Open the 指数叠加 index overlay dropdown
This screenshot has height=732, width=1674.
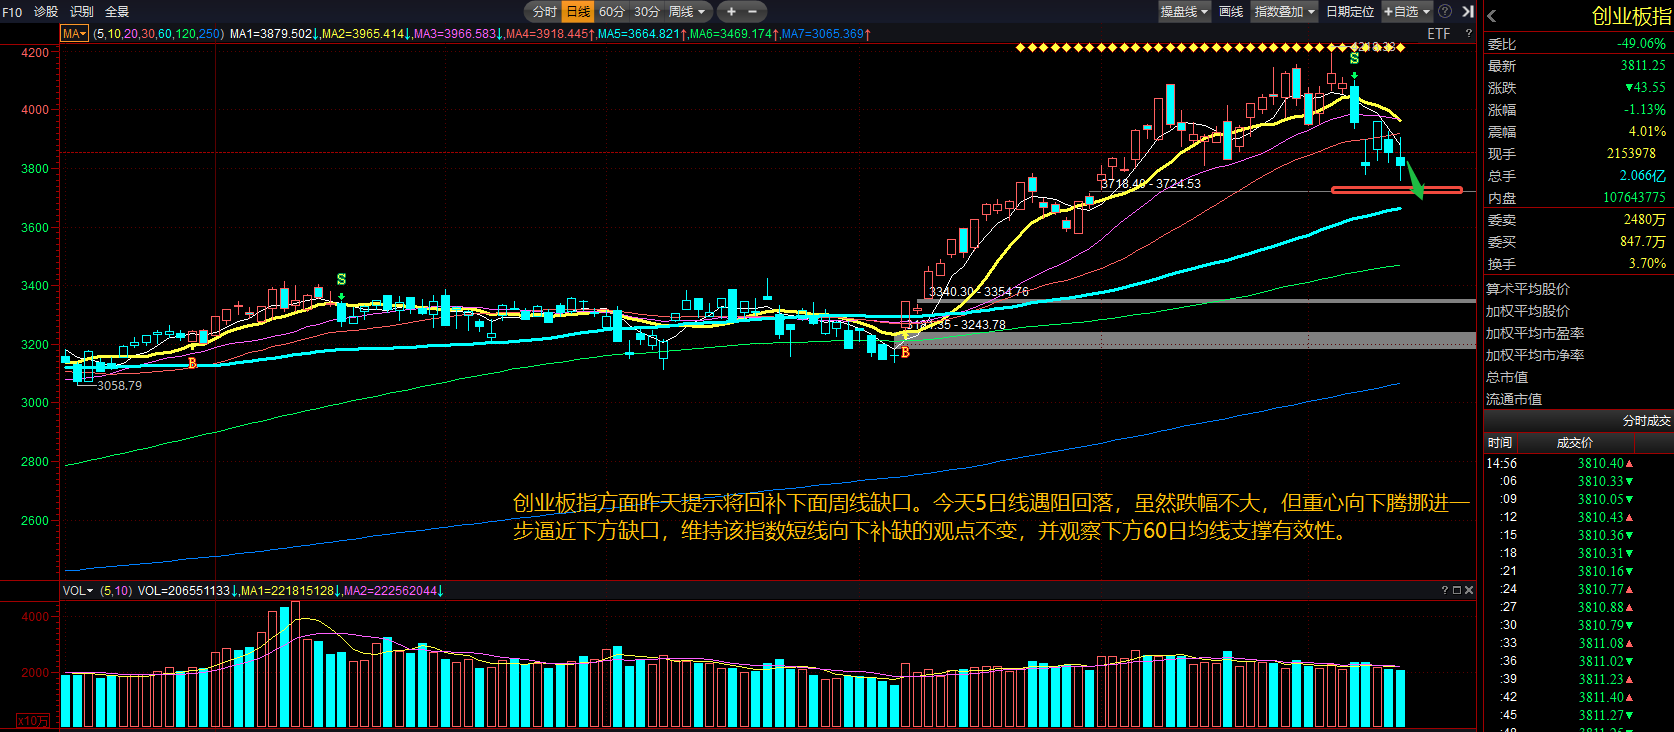(x=1285, y=12)
